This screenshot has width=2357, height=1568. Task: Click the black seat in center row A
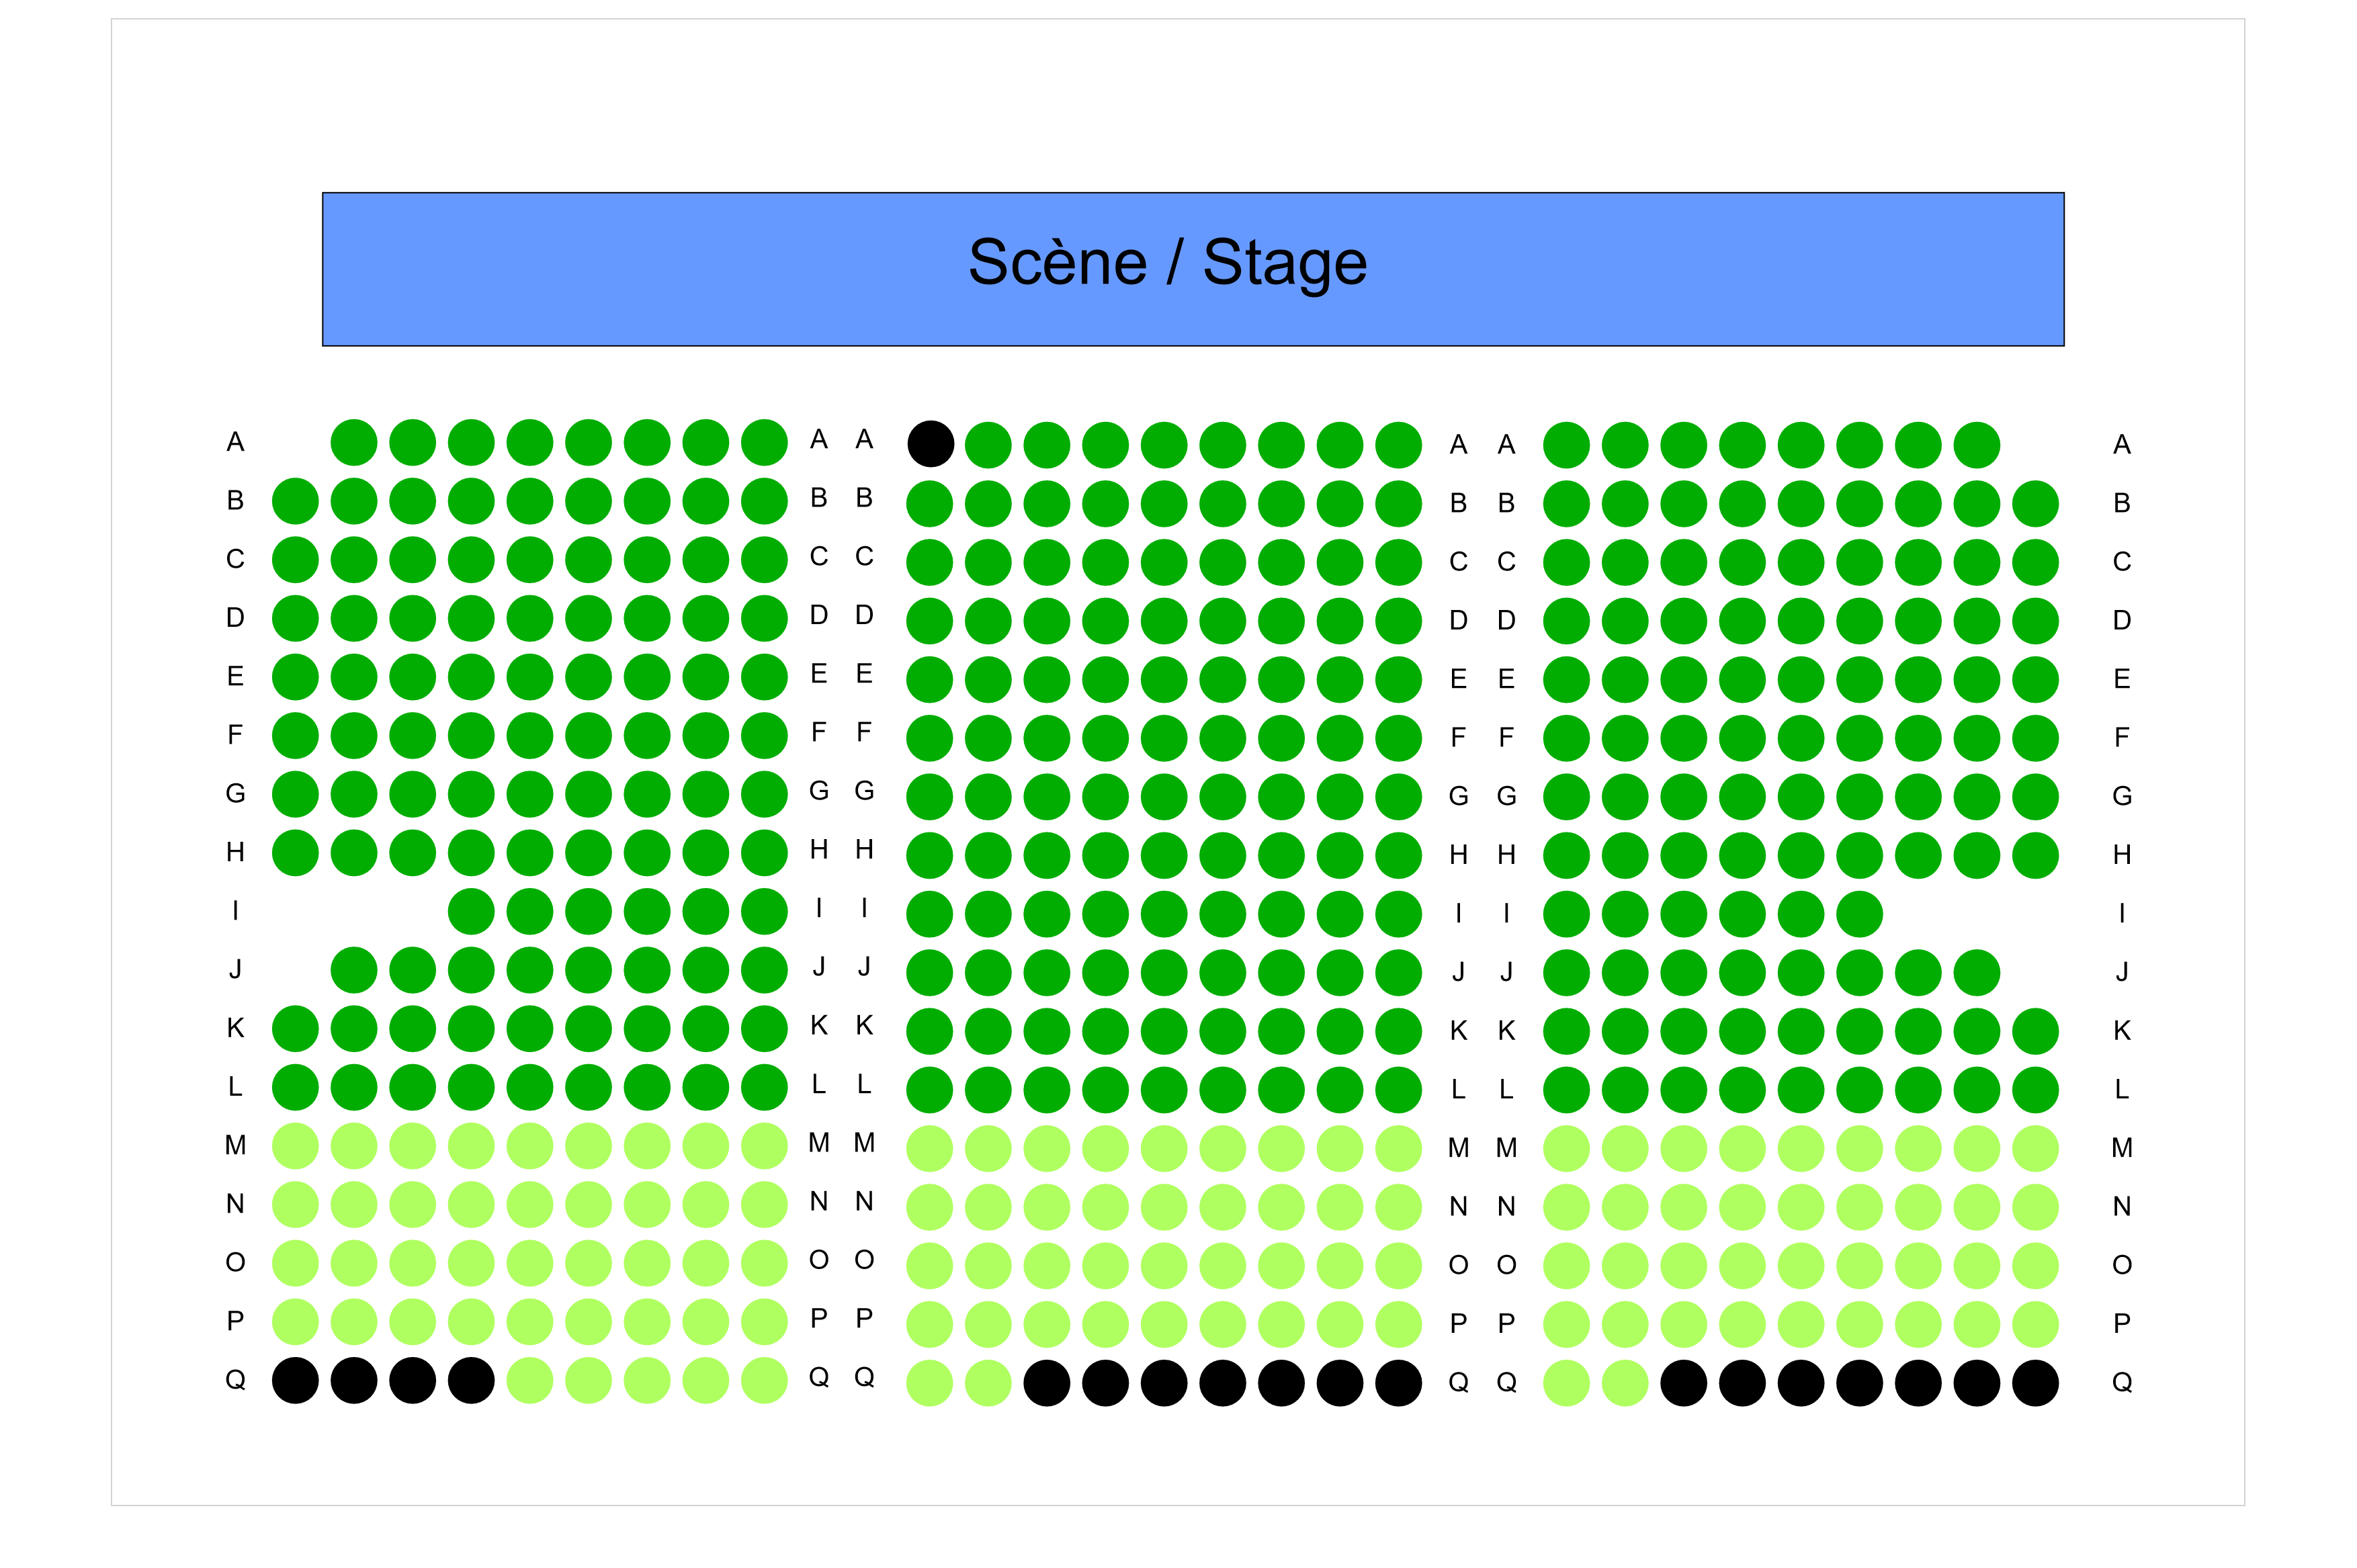(930, 443)
